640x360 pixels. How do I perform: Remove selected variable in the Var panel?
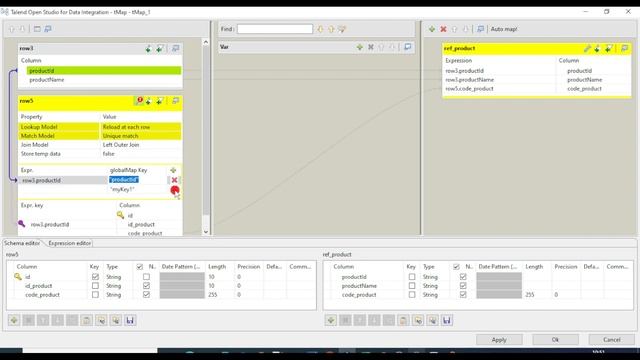pos(371,47)
